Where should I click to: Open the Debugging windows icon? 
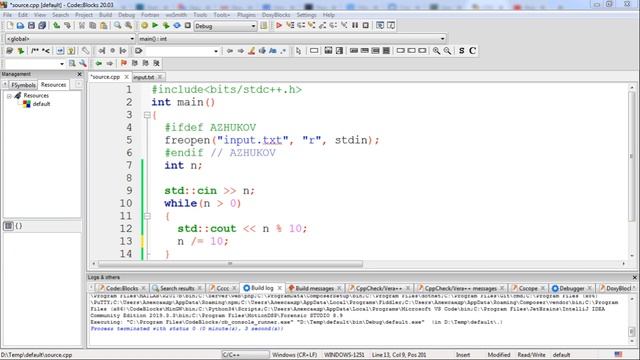[x=380, y=26]
